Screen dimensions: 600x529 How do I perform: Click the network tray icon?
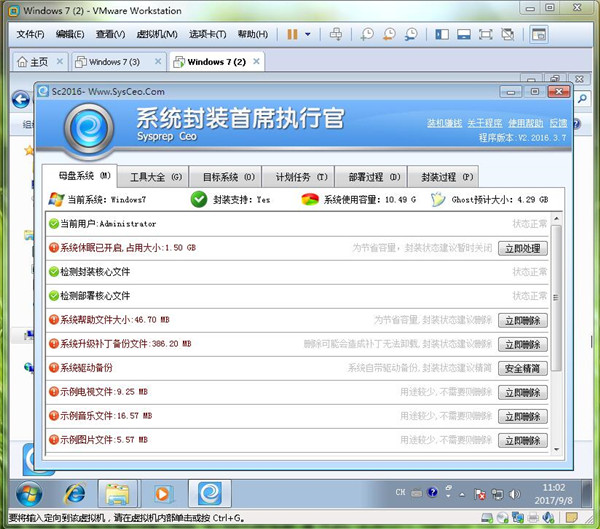(x=497, y=494)
